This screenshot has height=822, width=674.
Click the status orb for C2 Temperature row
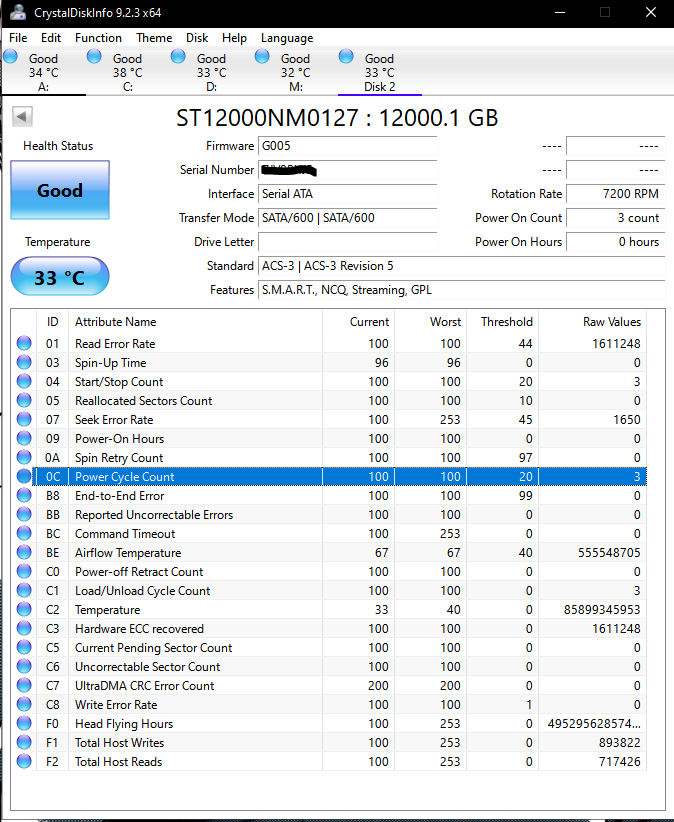tap(24, 609)
